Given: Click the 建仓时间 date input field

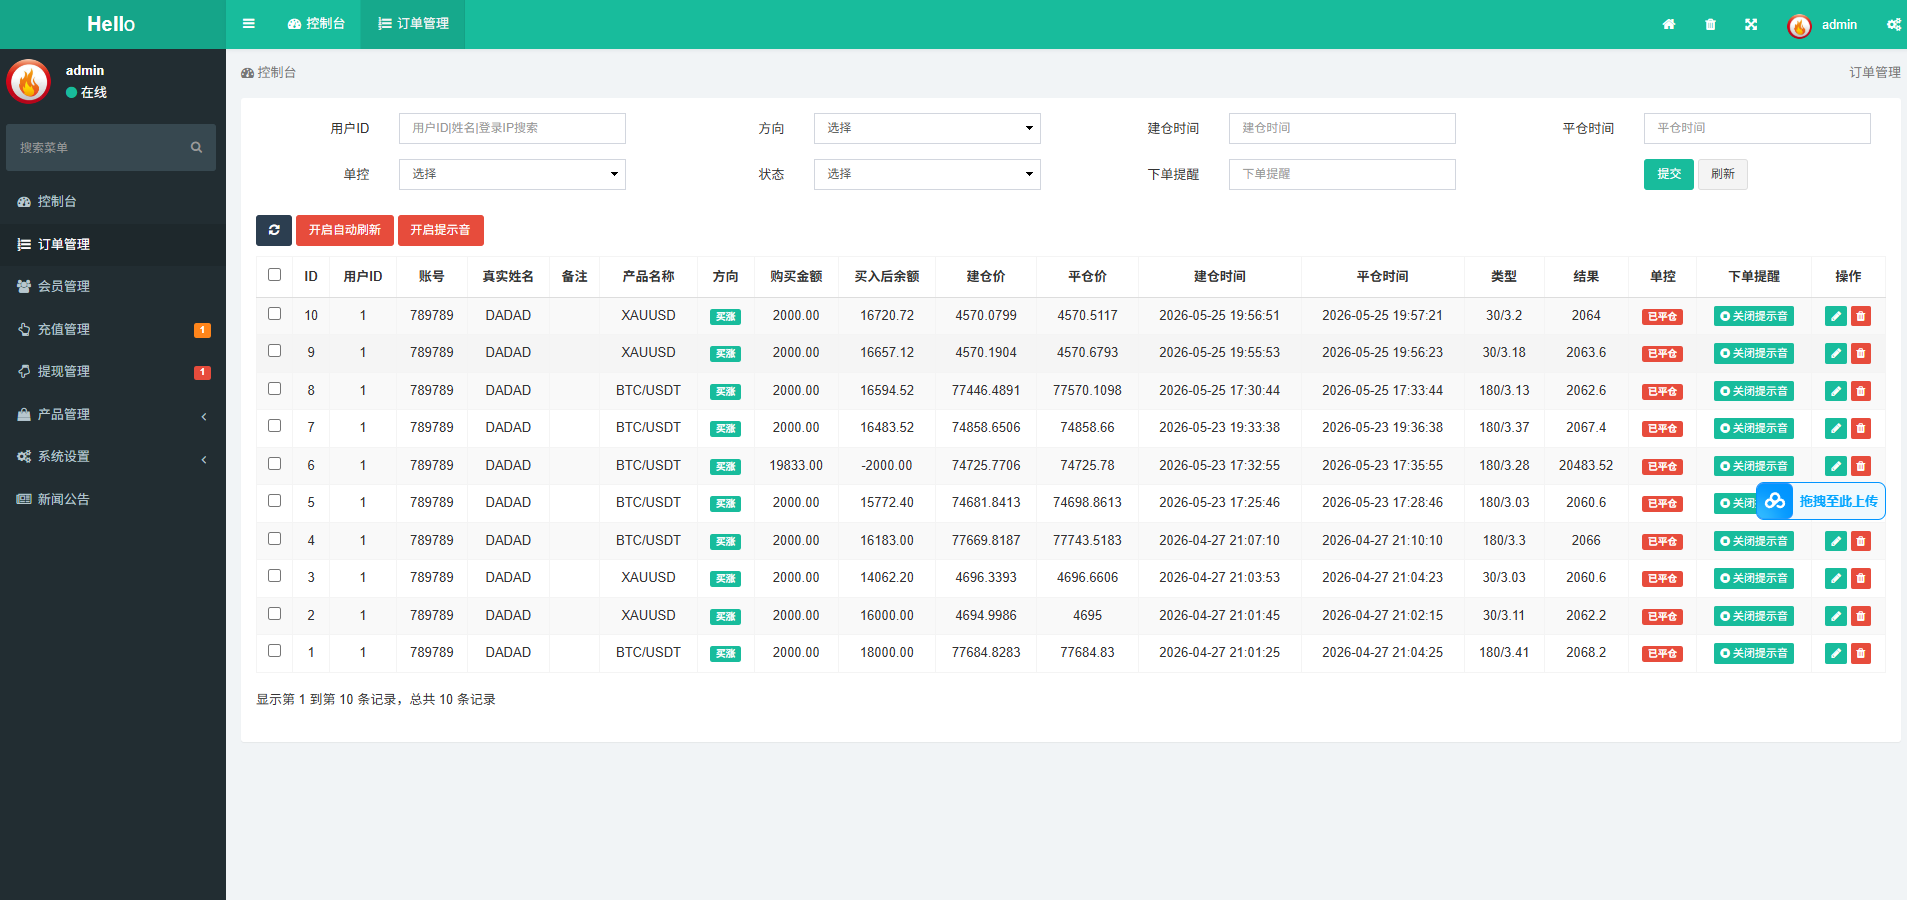Looking at the screenshot, I should [x=1342, y=128].
